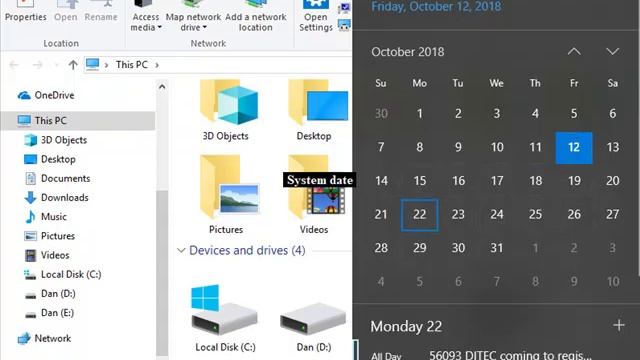Select October 4 on the calendar

pos(535,113)
